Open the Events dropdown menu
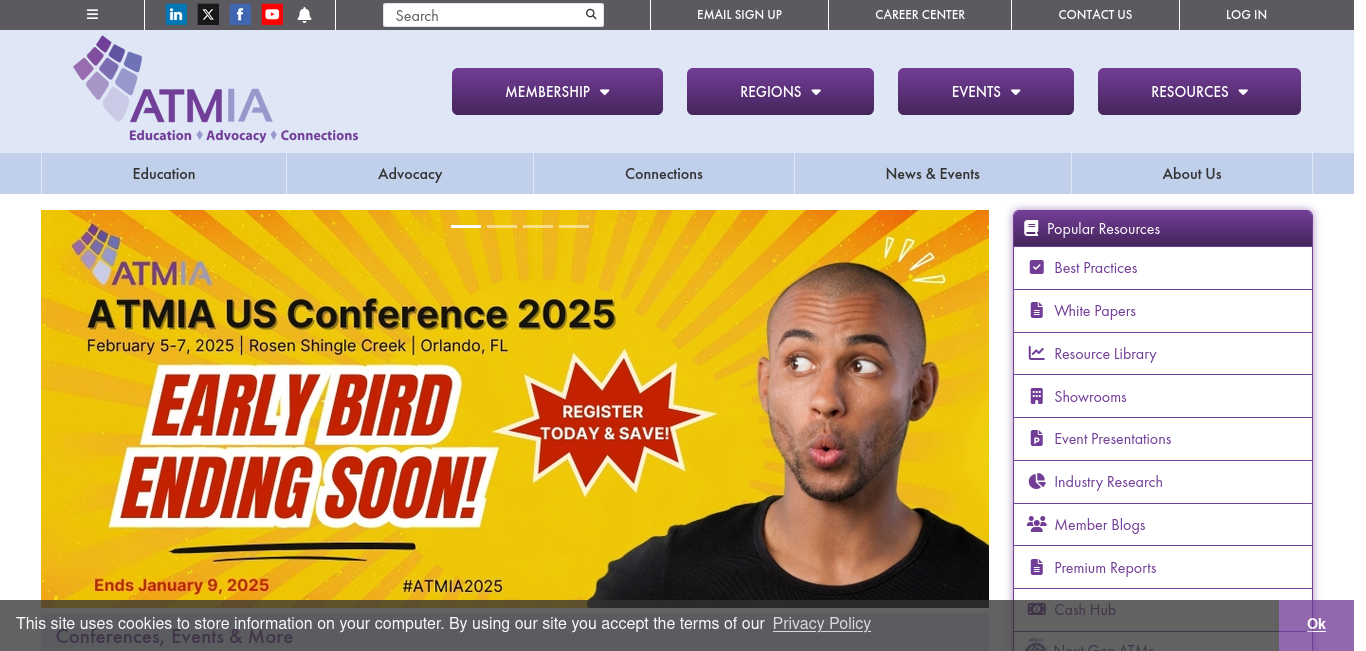Image resolution: width=1366 pixels, height=651 pixels. [986, 91]
